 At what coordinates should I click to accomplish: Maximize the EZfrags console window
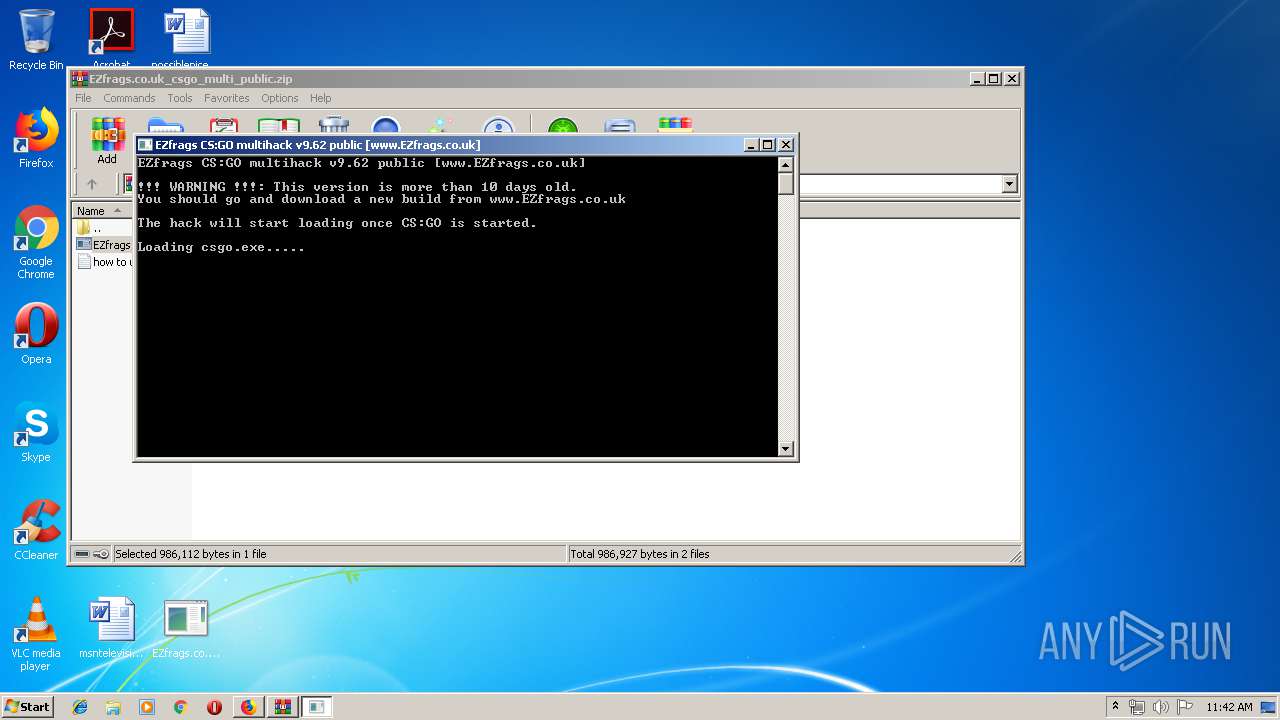point(768,145)
